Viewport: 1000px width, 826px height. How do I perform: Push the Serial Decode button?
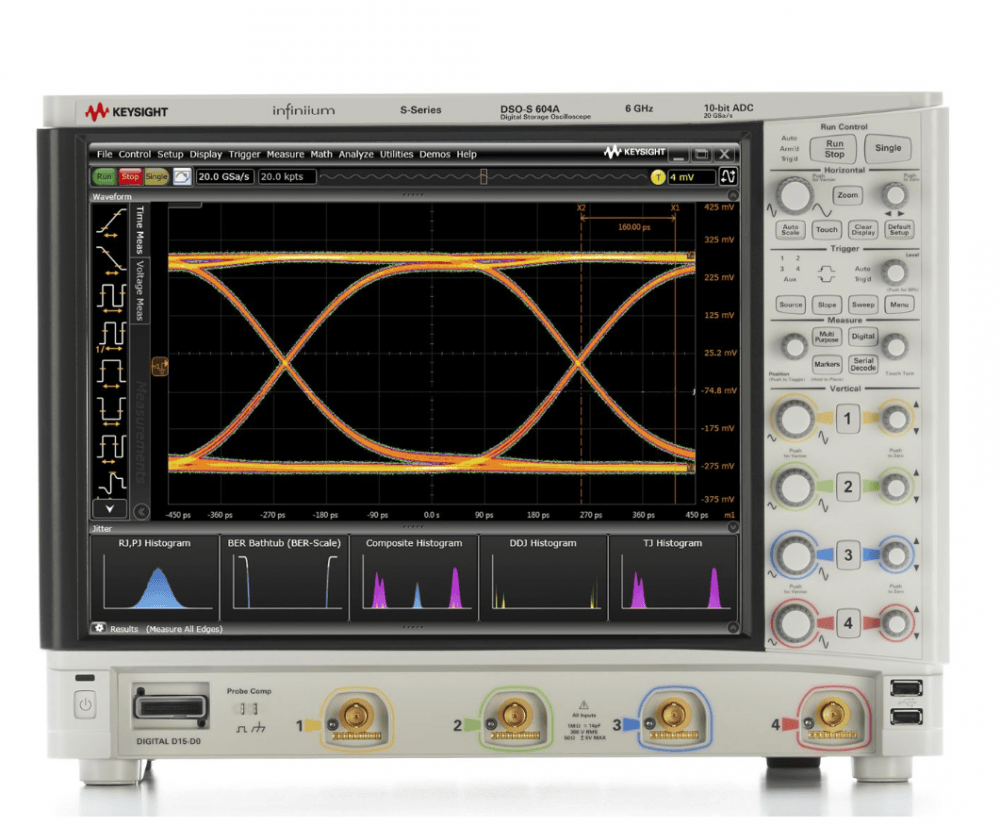(x=863, y=364)
